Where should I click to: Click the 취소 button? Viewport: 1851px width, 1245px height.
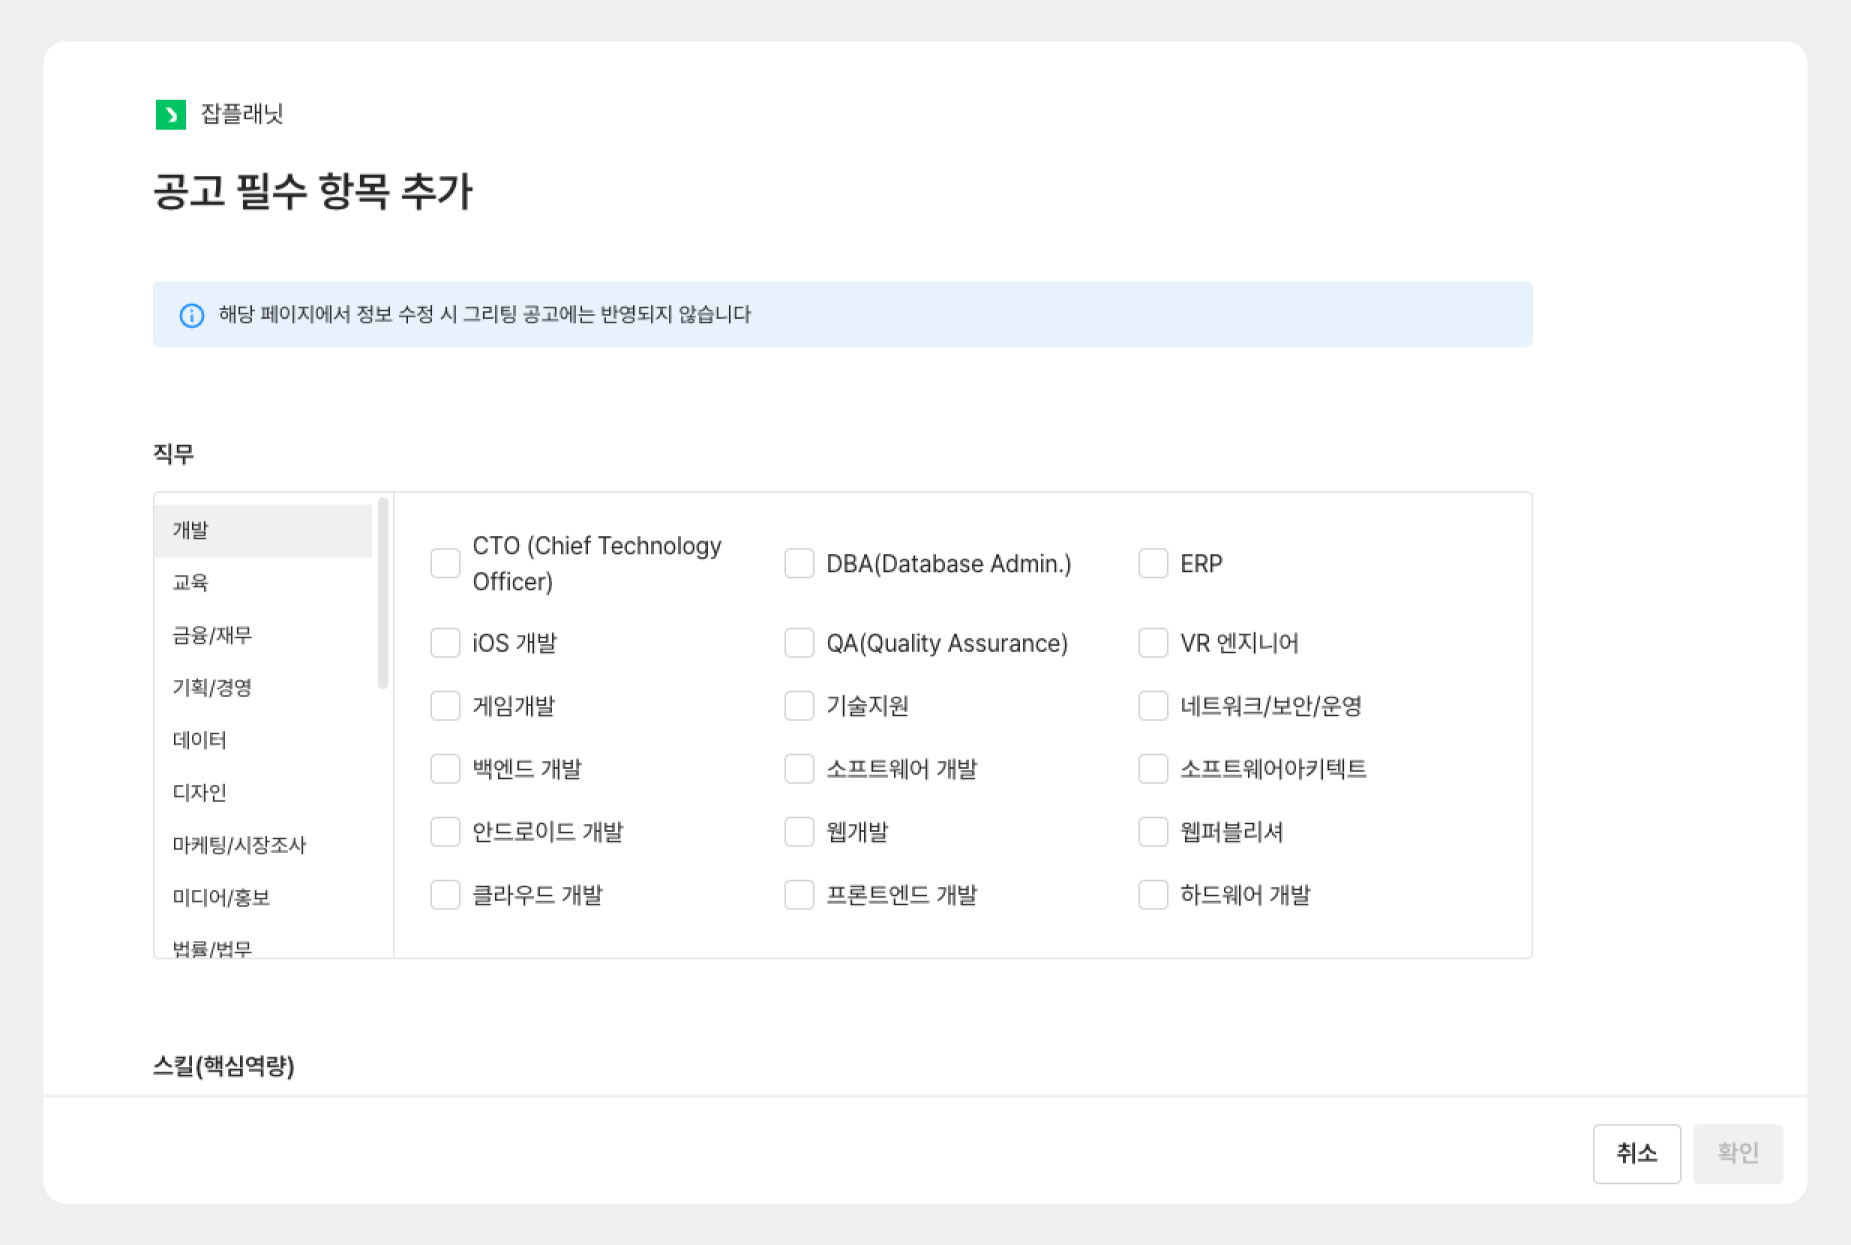[1636, 1153]
